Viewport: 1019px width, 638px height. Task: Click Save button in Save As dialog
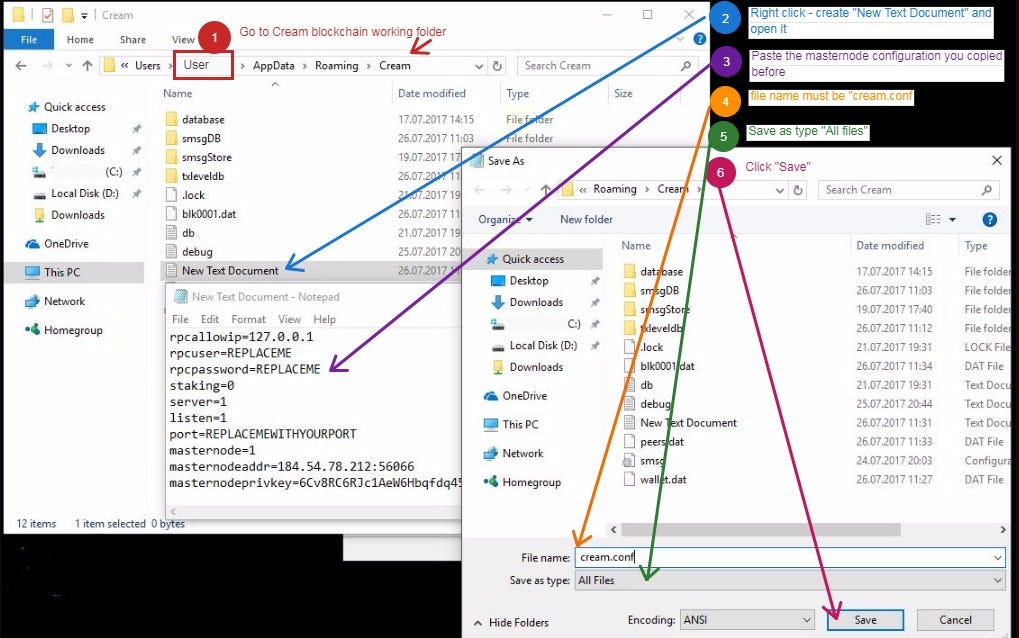[865, 620]
